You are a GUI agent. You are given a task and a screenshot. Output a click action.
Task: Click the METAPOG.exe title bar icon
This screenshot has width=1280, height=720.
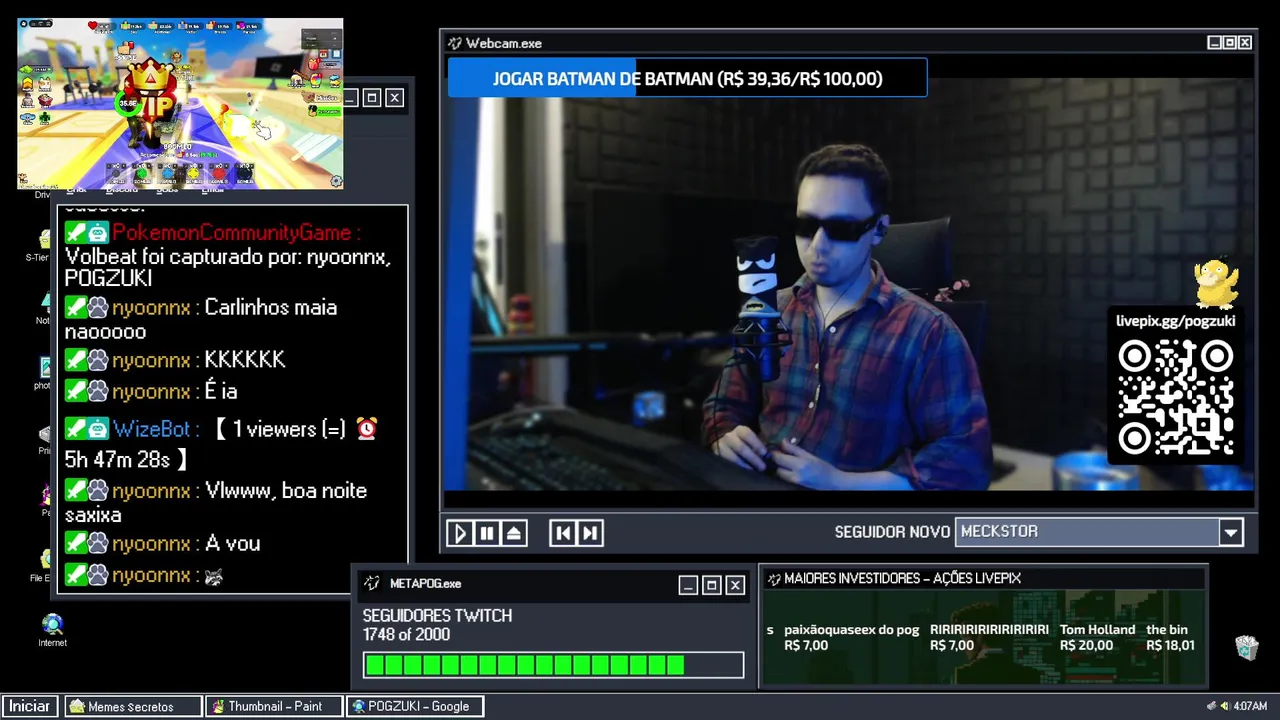tap(372, 583)
